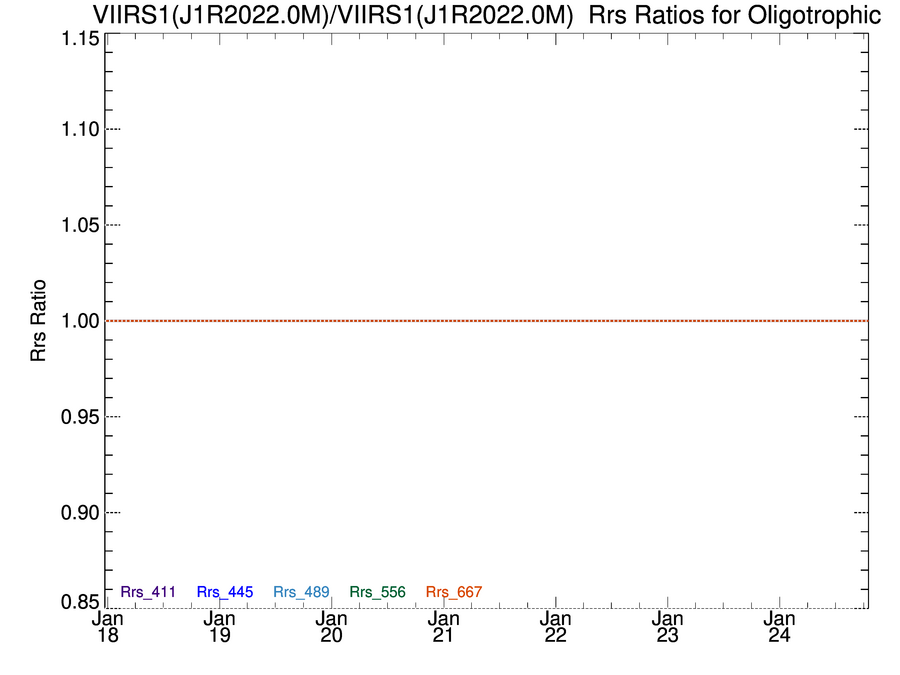
Task: Click the Rrs_445 legend label
Action: click(x=225, y=592)
